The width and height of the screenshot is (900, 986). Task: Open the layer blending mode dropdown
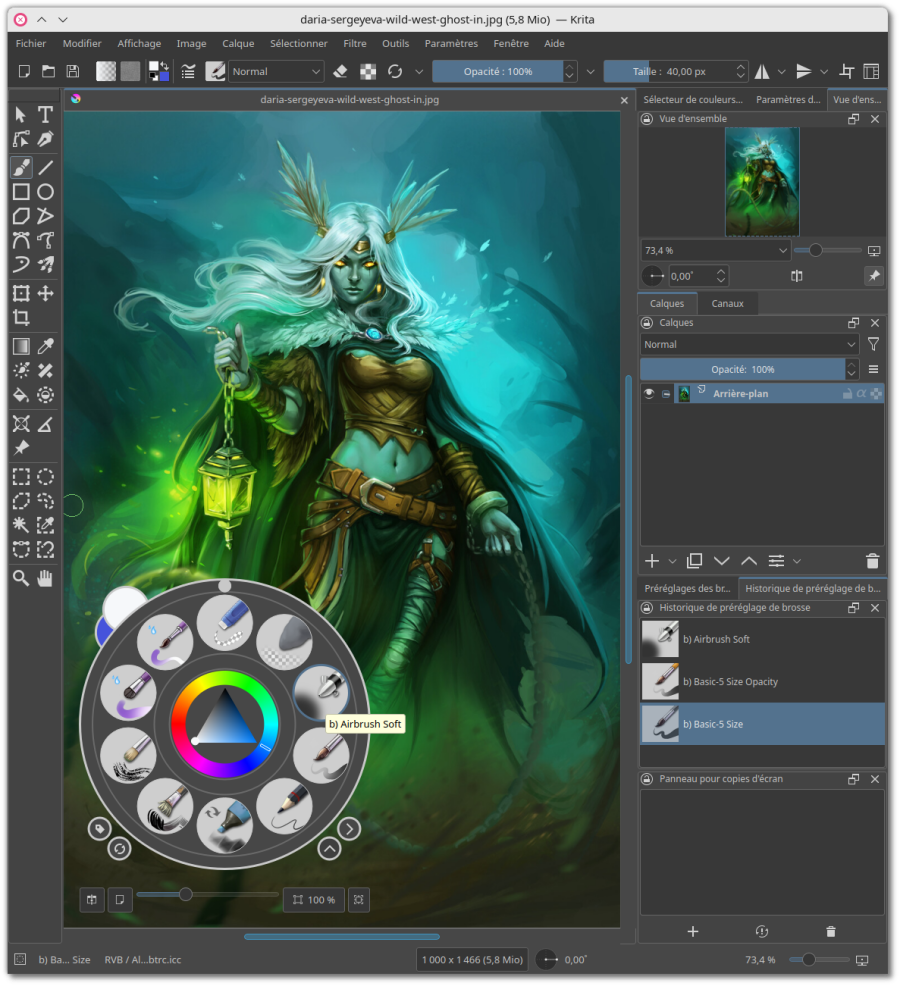[x=750, y=345]
